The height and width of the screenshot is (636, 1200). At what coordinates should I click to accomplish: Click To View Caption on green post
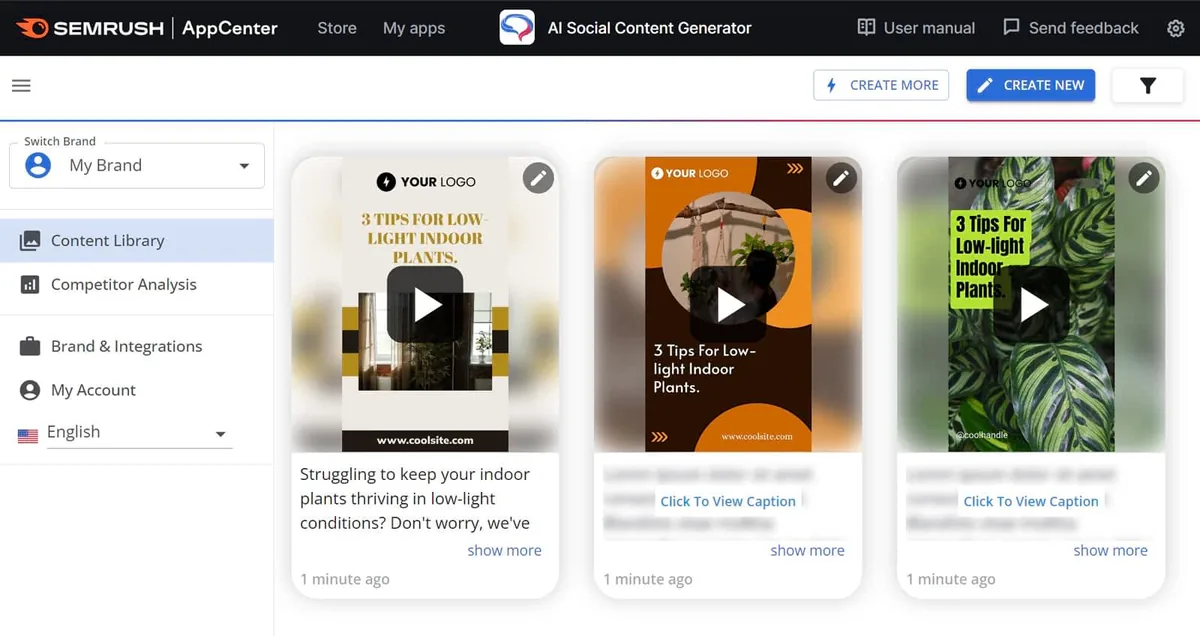[x=1031, y=501]
